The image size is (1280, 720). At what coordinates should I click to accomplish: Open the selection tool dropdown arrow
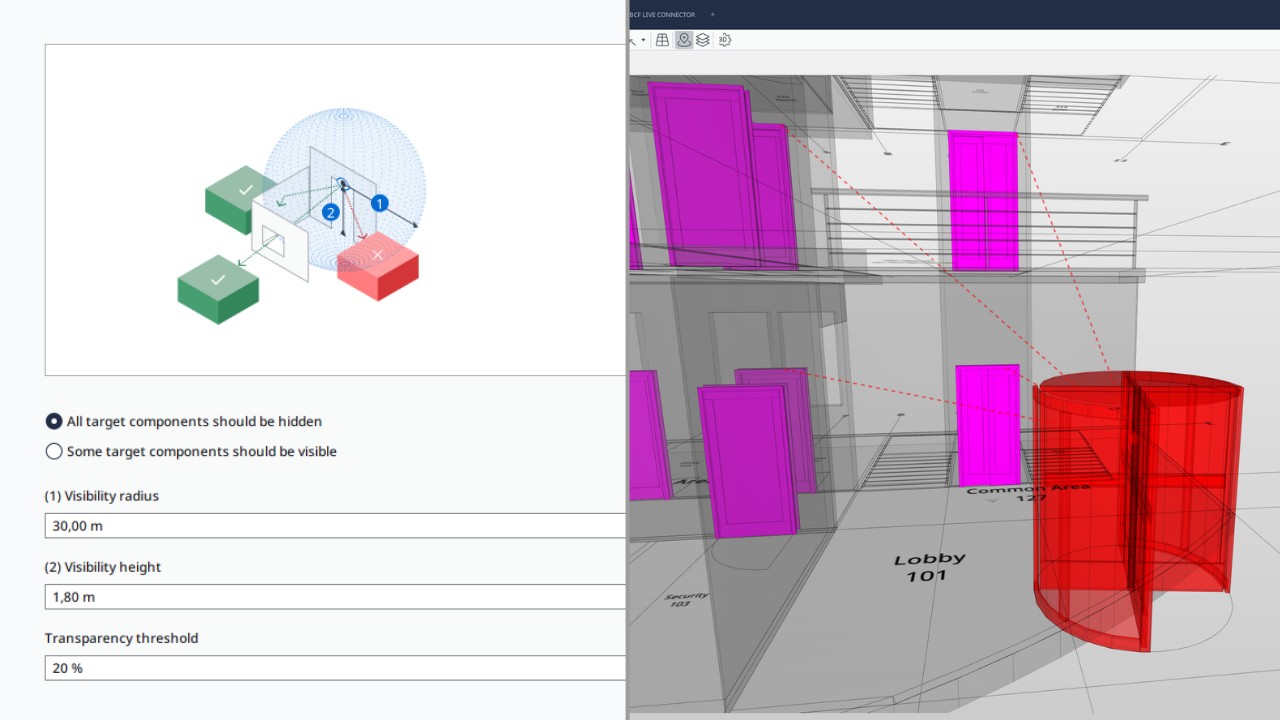pos(643,40)
